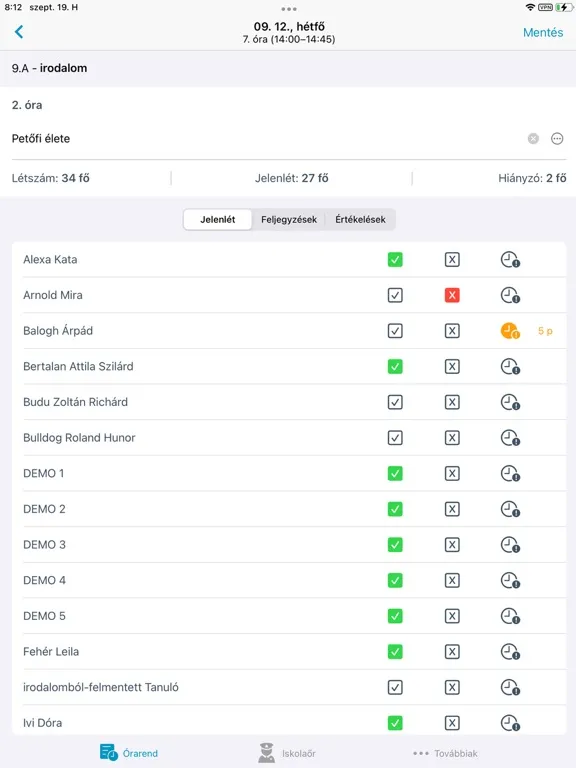This screenshot has height=768, width=576.
Task: Tap the three-dot multitasking indicator at top
Action: click(x=288, y=9)
